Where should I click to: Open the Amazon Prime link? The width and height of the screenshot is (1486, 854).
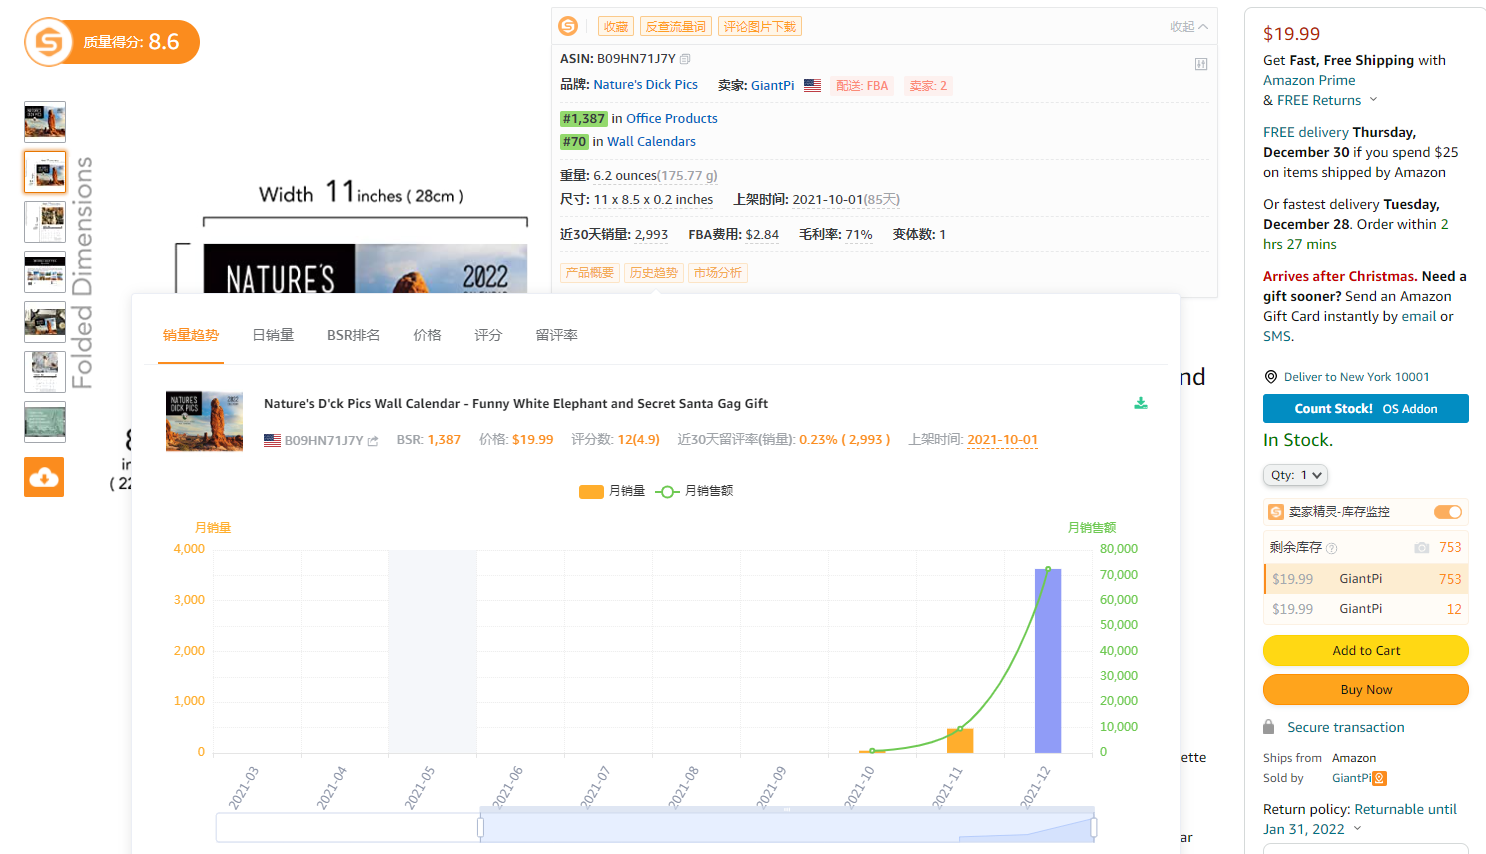coord(1309,80)
